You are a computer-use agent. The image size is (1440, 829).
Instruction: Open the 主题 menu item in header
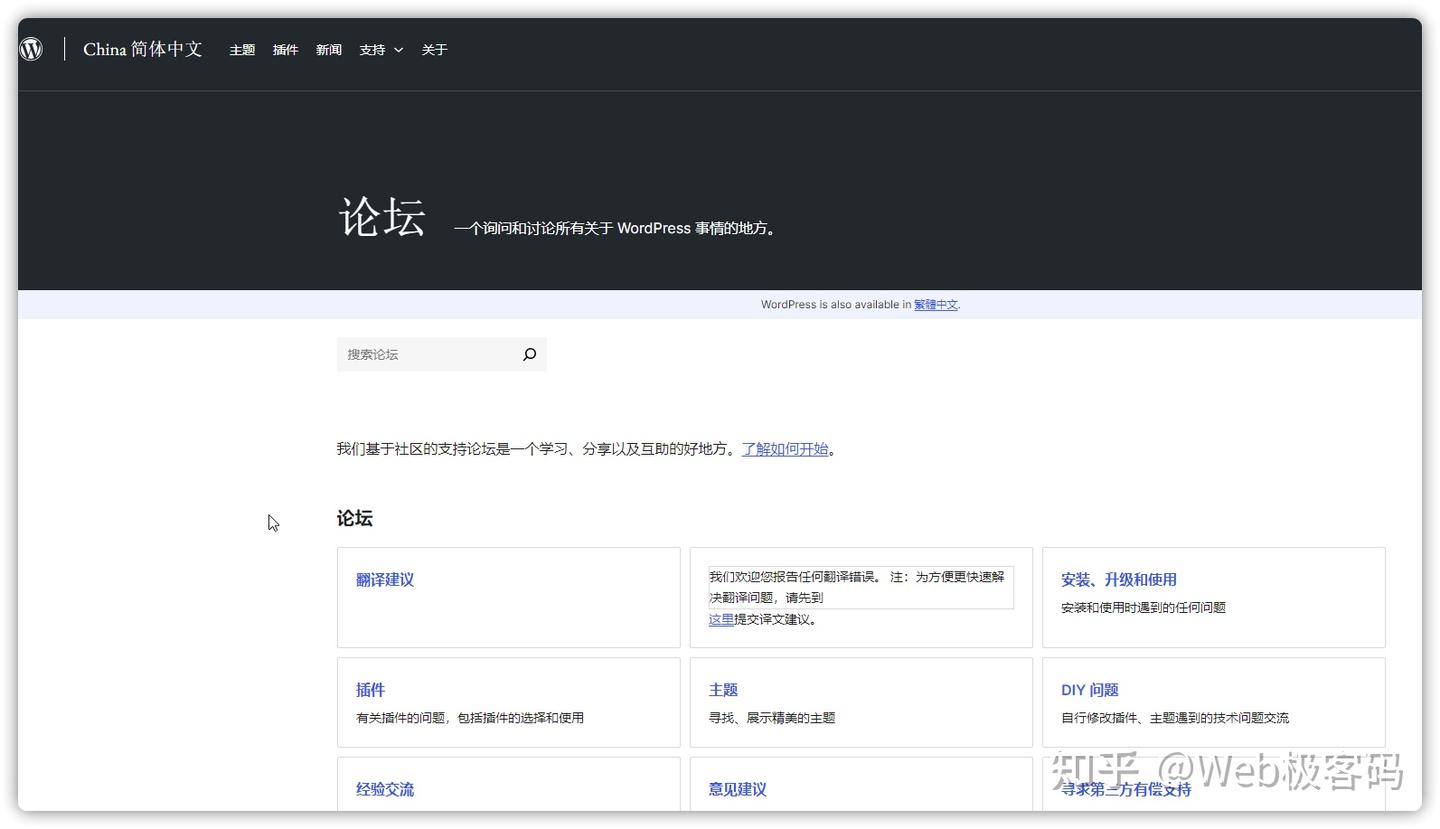[x=242, y=50]
